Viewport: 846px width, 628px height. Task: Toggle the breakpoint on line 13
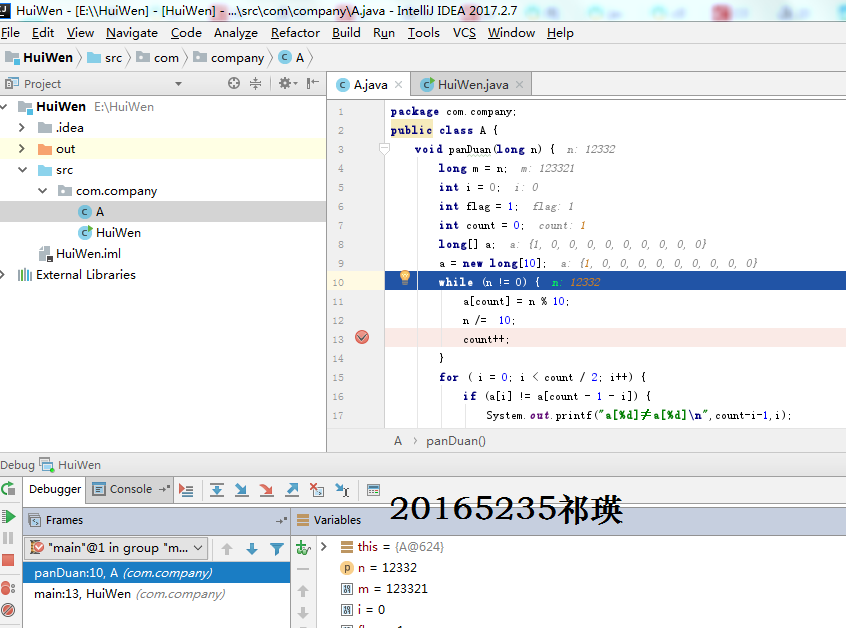pos(362,338)
